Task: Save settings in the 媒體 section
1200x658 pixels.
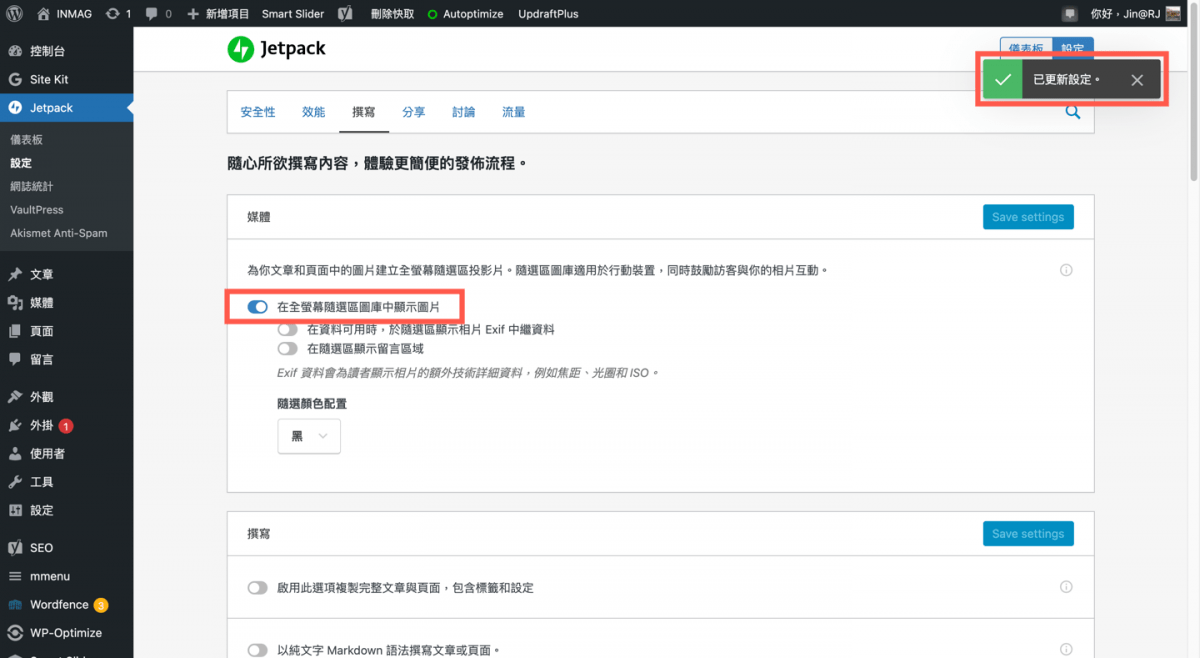Action: pos(1028,217)
